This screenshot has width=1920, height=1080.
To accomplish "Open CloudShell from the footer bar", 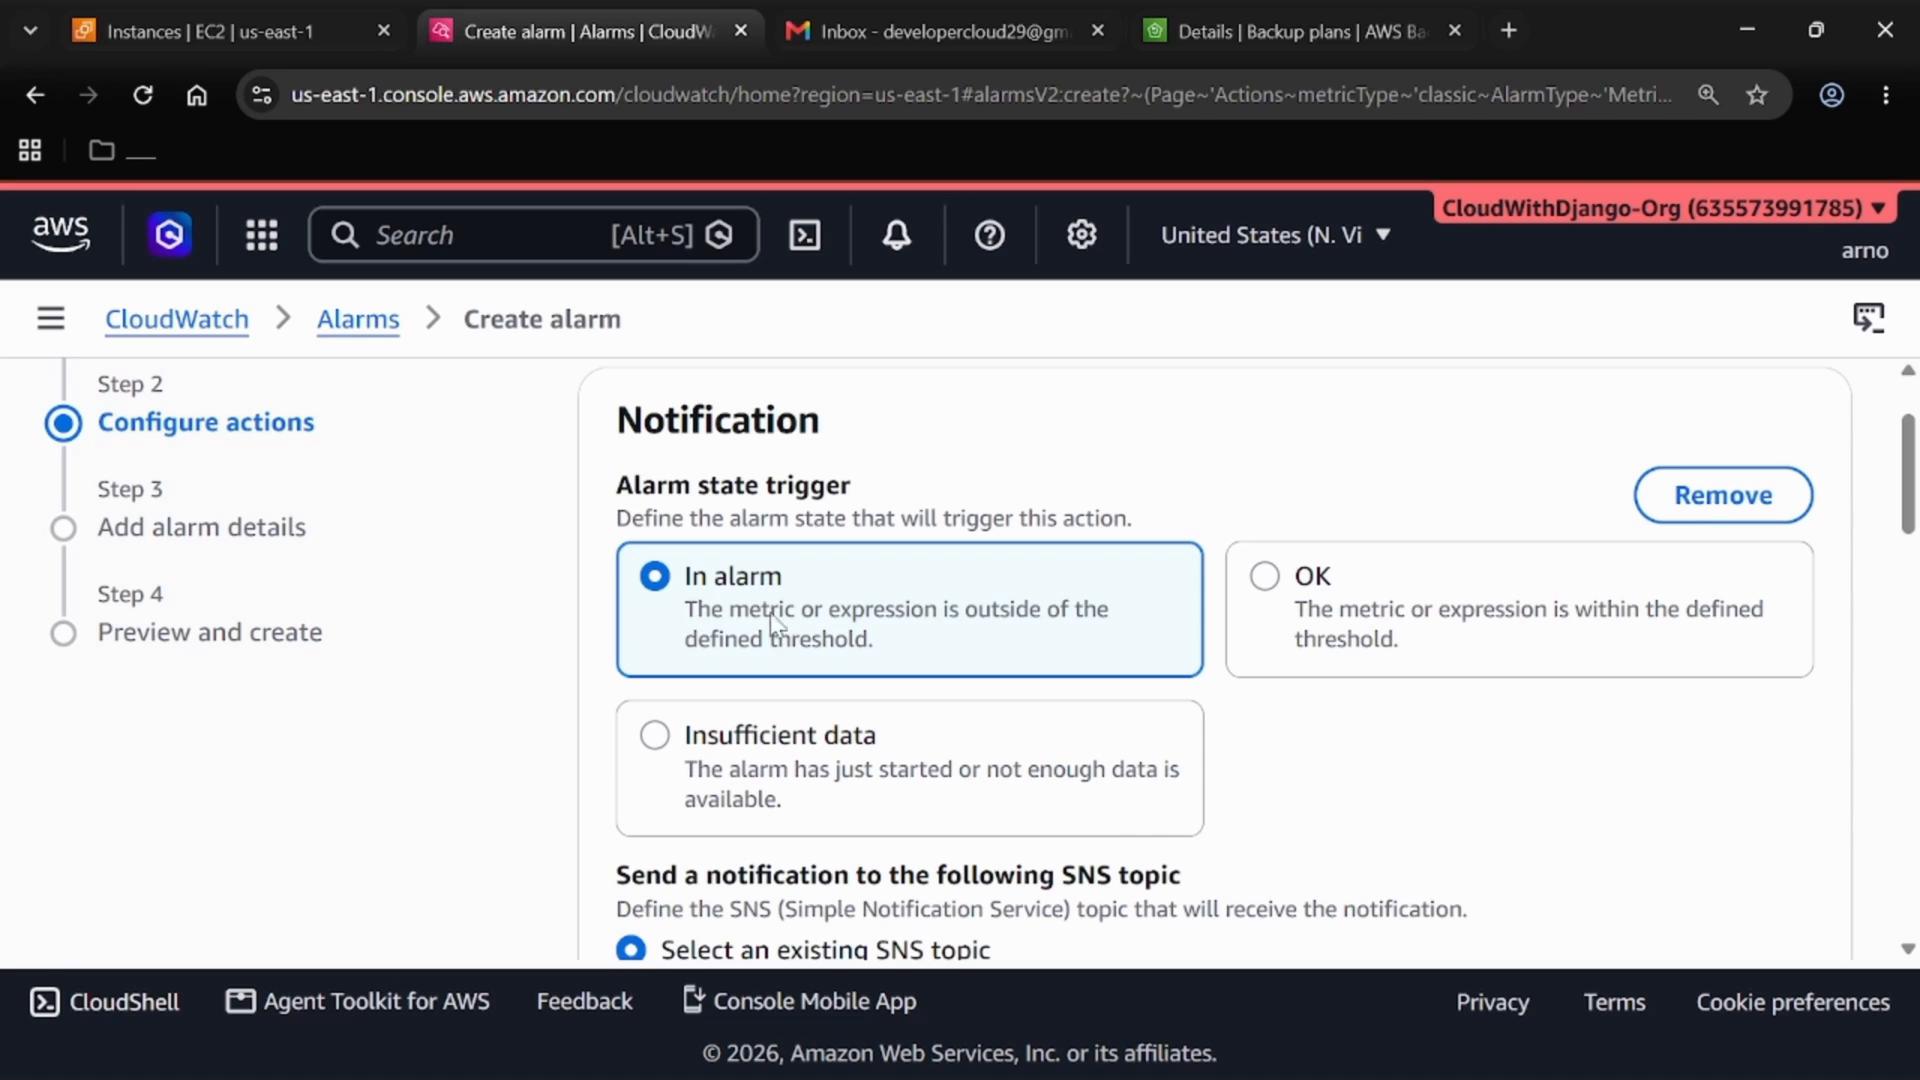I will pyautogui.click(x=105, y=1002).
